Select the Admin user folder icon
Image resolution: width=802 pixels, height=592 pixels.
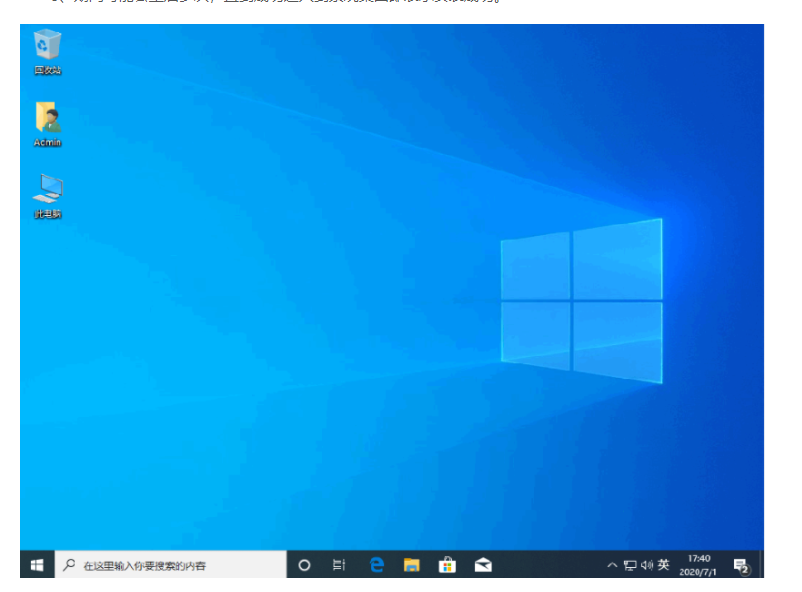coord(47,119)
